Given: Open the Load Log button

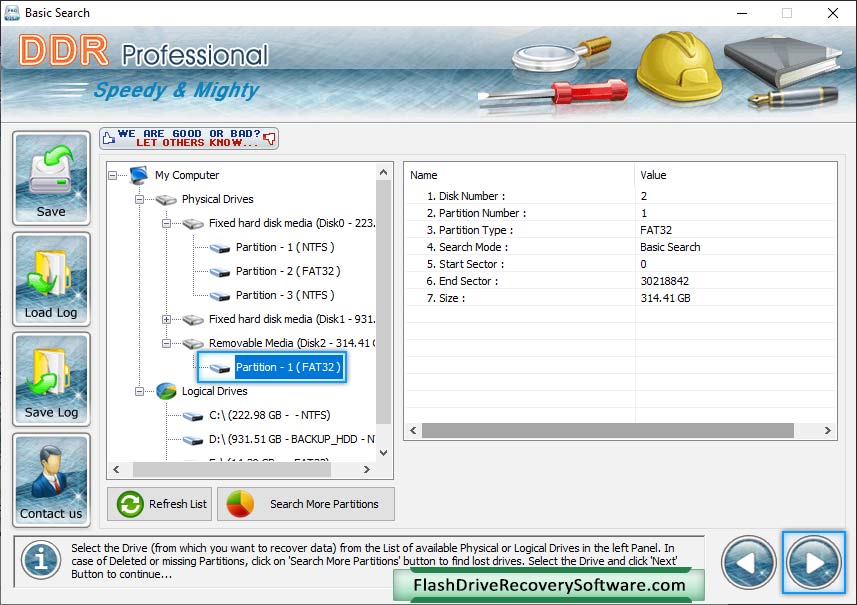Looking at the screenshot, I should pos(51,279).
